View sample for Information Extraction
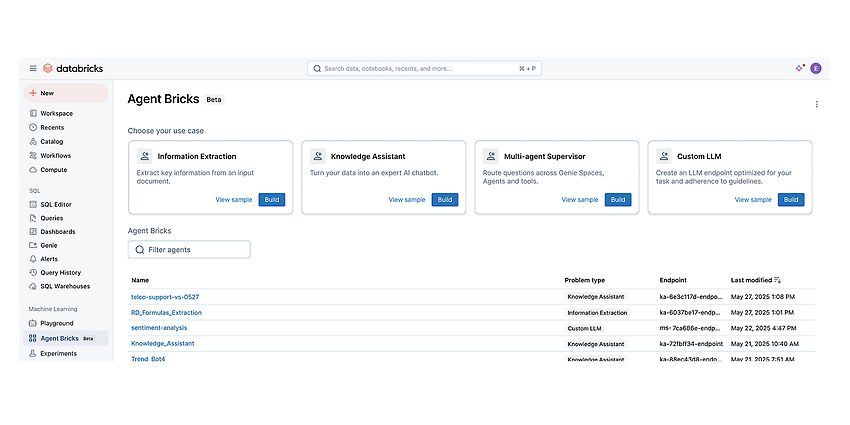The image size is (850, 425). point(234,199)
